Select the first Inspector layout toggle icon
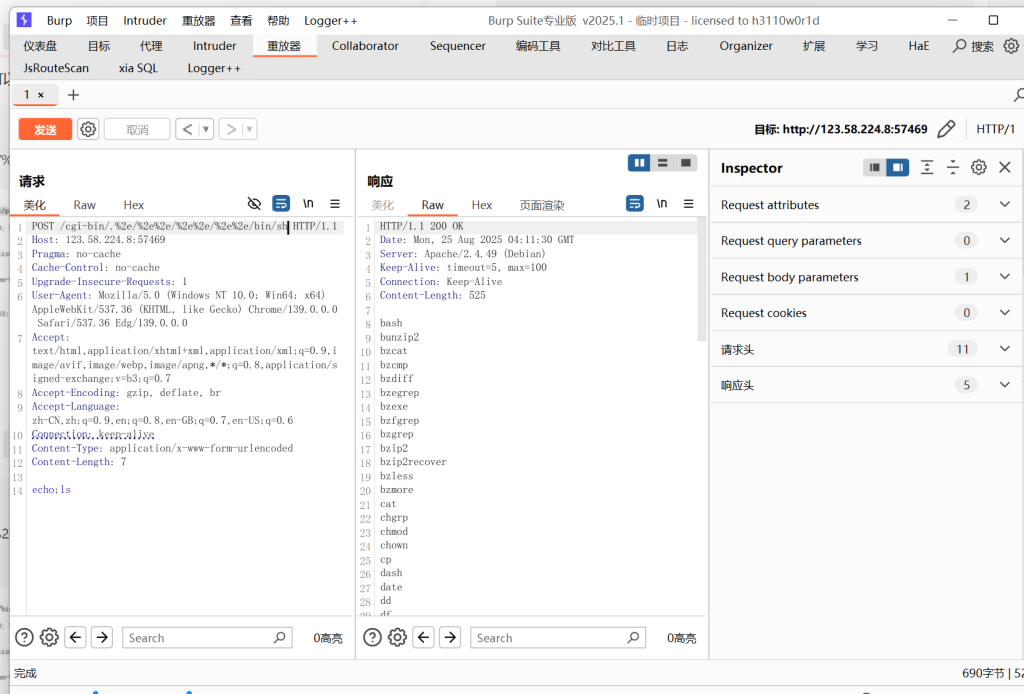Screen dimensions: 1024x694 874,168
